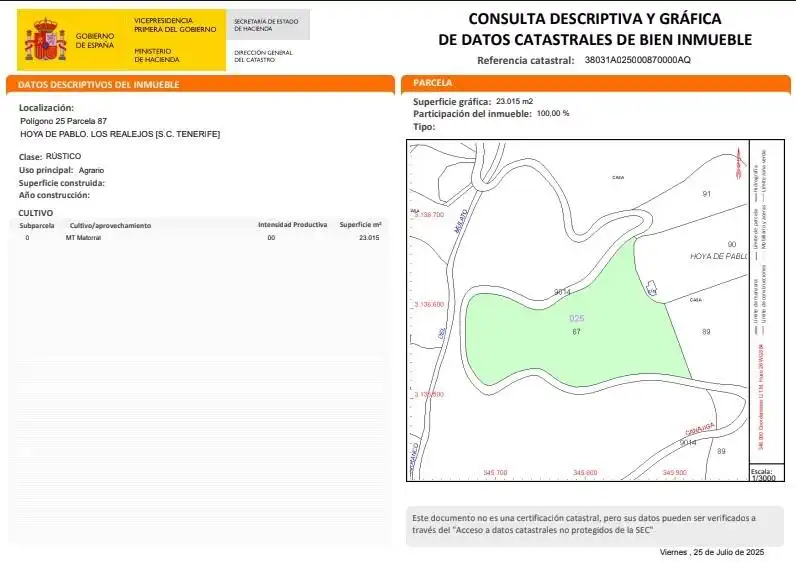Click 'MT Matorral' crop cell
This screenshot has height=563, width=796.
pos(83,238)
